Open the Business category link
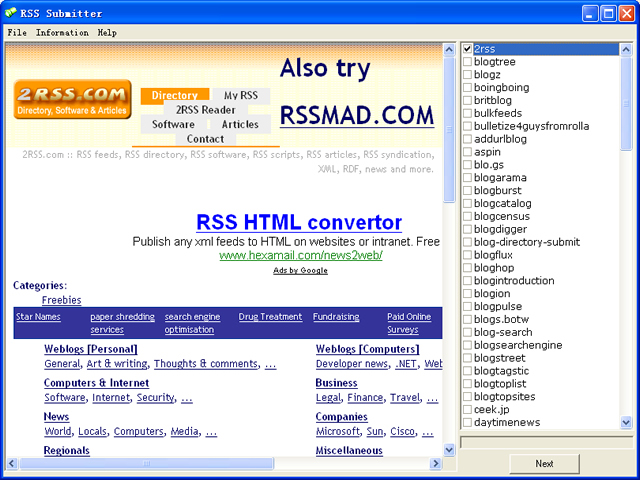This screenshot has height=480, width=640. 336,383
